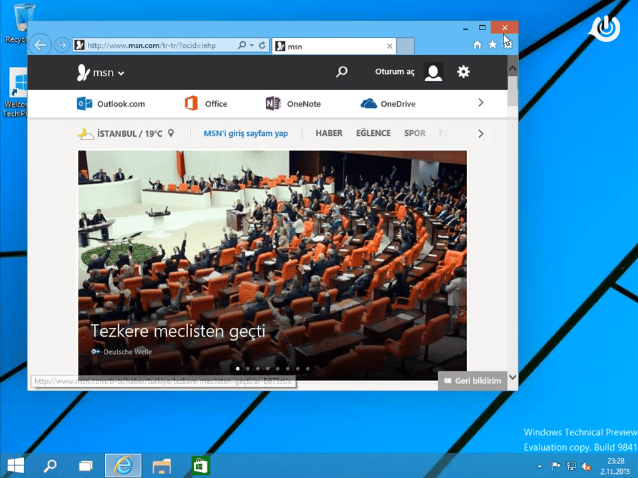638x478 pixels.
Task: Click the browser home icon
Action: 477,45
